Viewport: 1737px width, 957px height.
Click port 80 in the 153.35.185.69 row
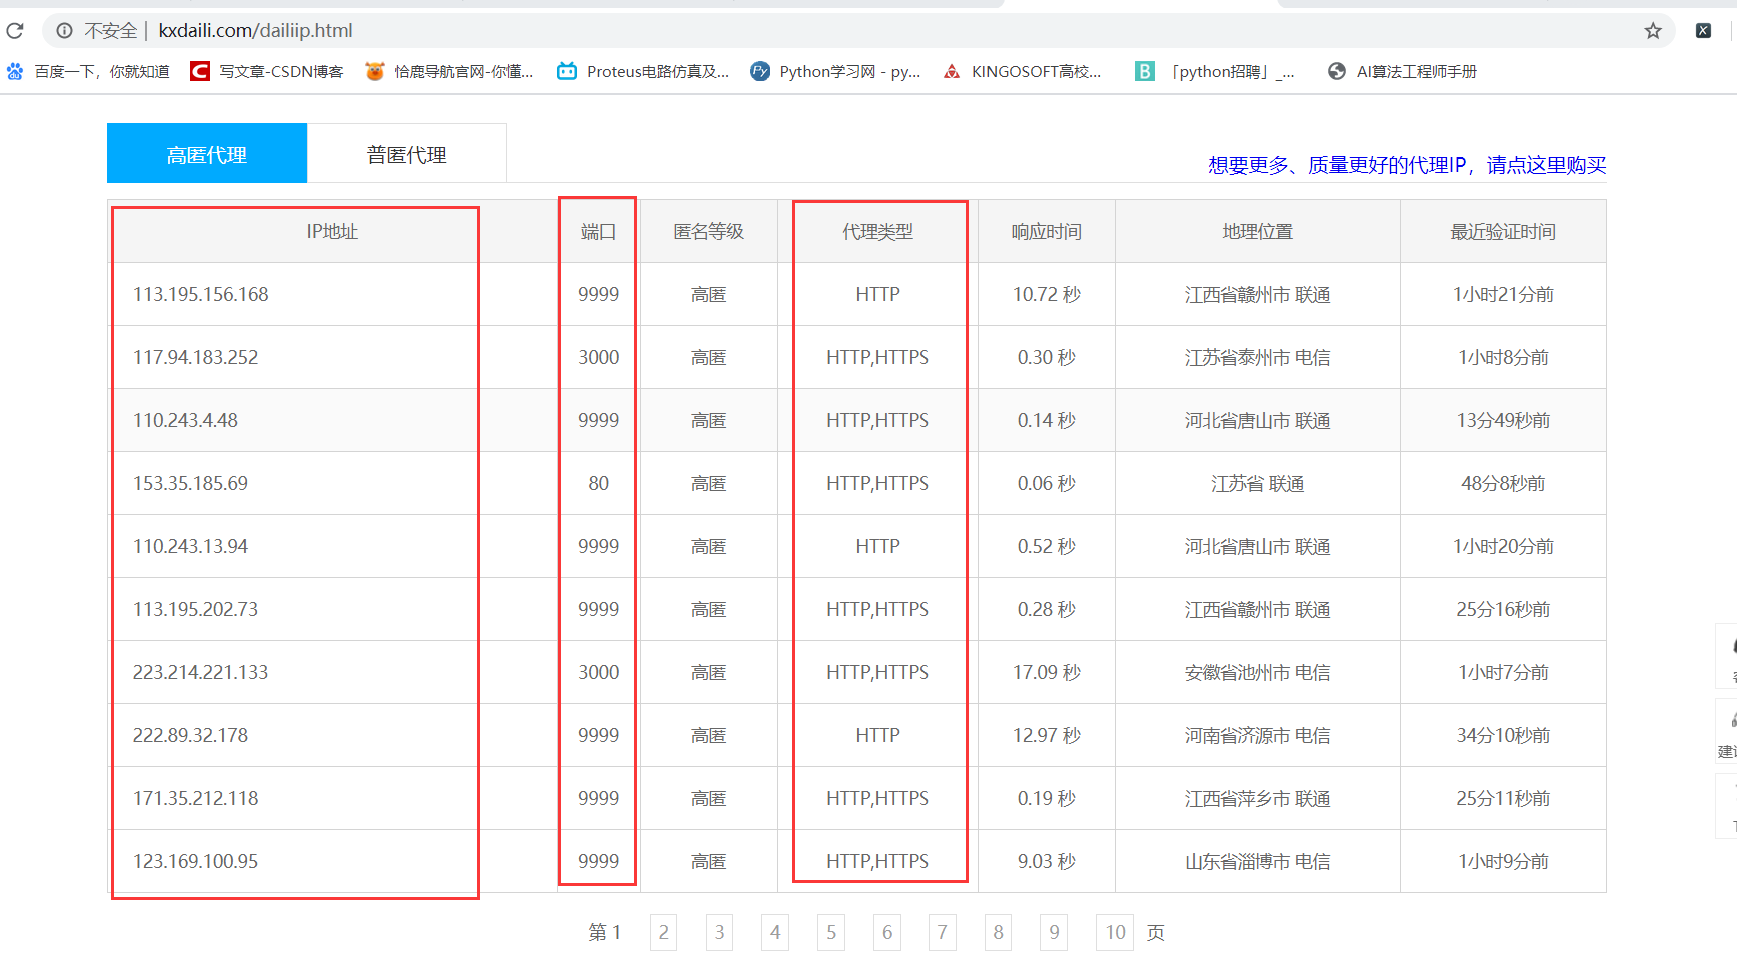598,483
